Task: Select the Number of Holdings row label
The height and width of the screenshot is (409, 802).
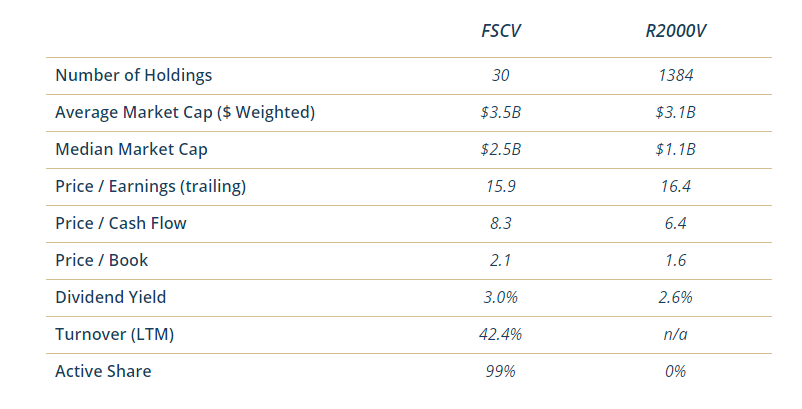Action: tap(133, 75)
